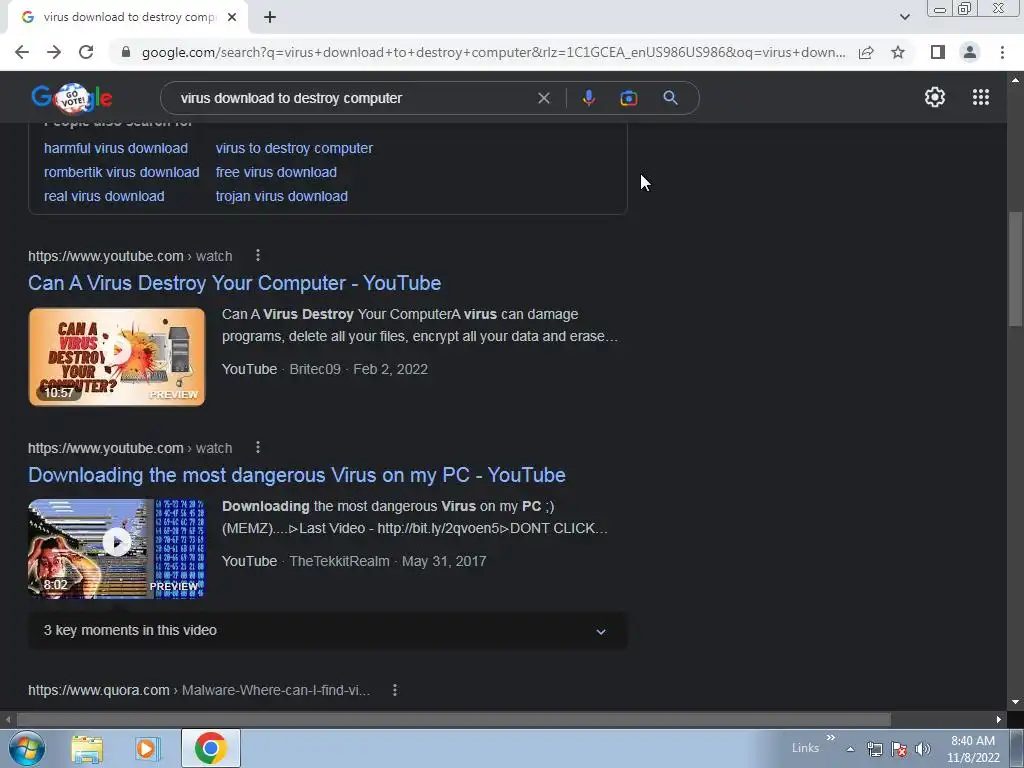The width and height of the screenshot is (1024, 768).
Task: Go forward with the browser forward arrow
Action: tap(54, 52)
